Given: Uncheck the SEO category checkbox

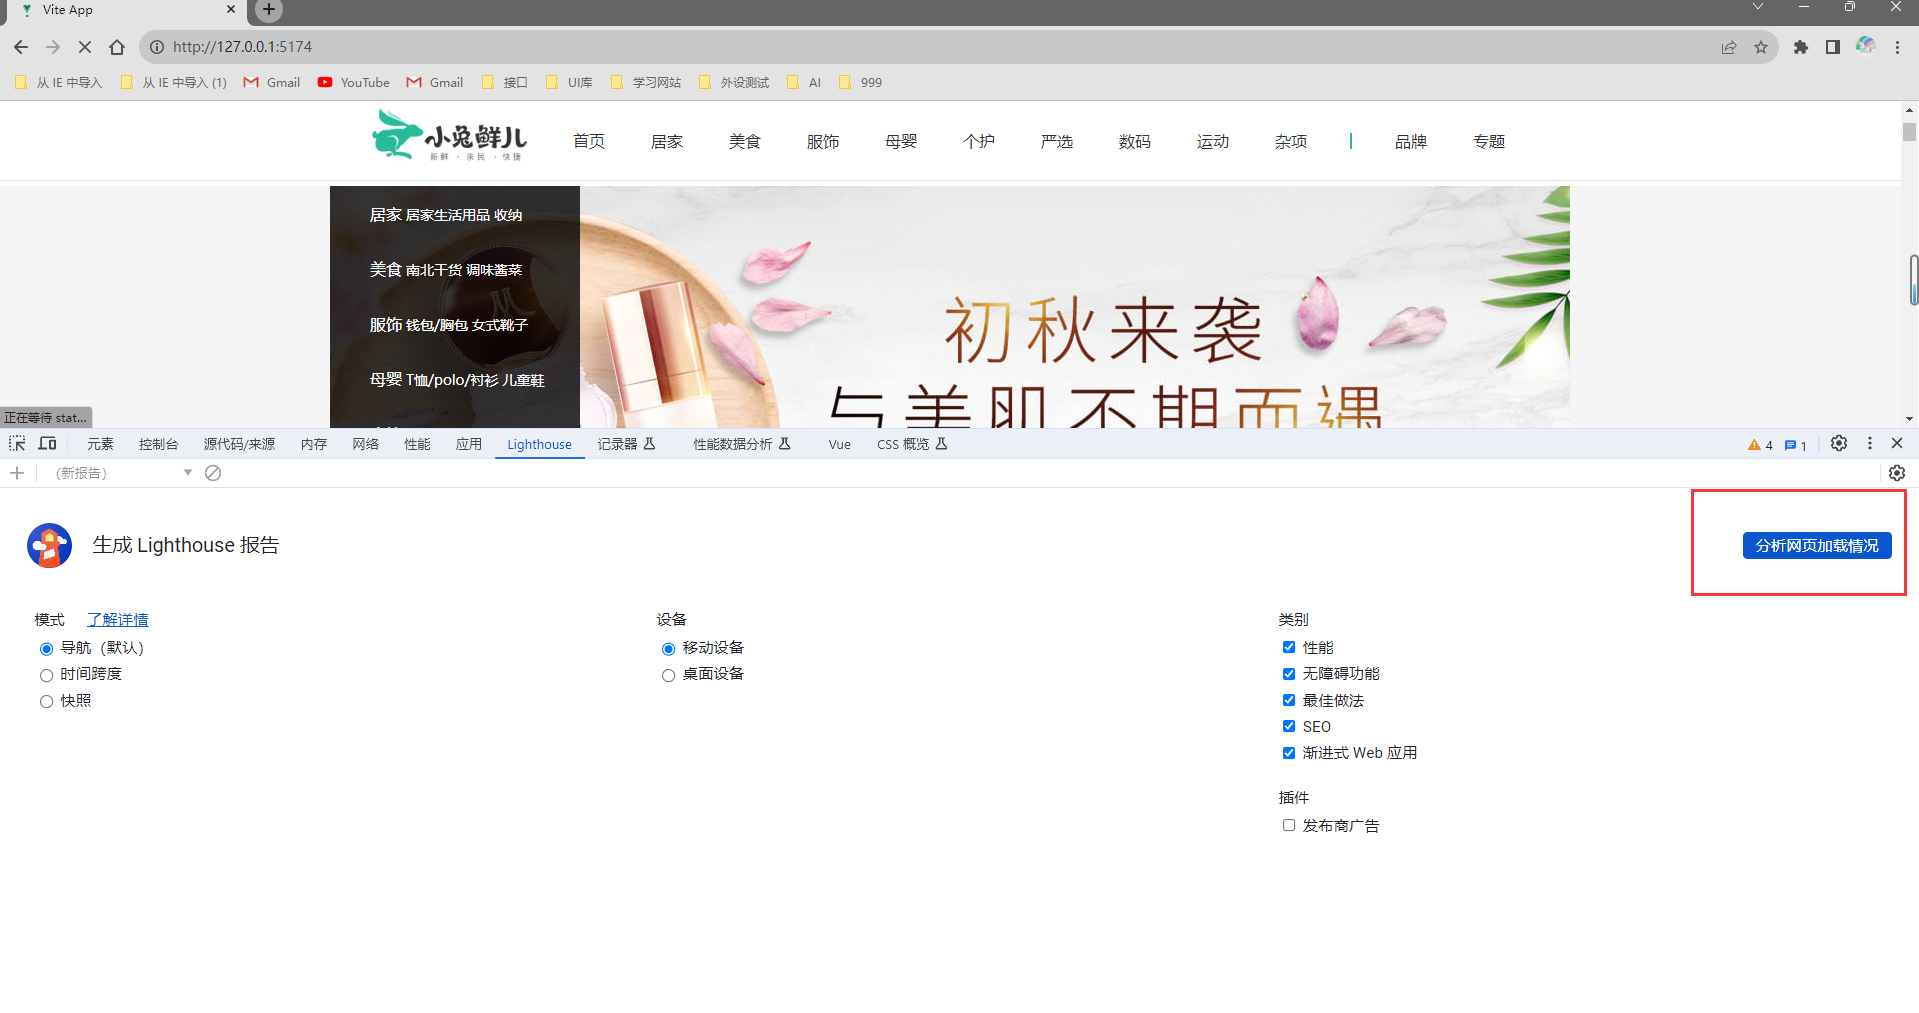Looking at the screenshot, I should tap(1289, 727).
